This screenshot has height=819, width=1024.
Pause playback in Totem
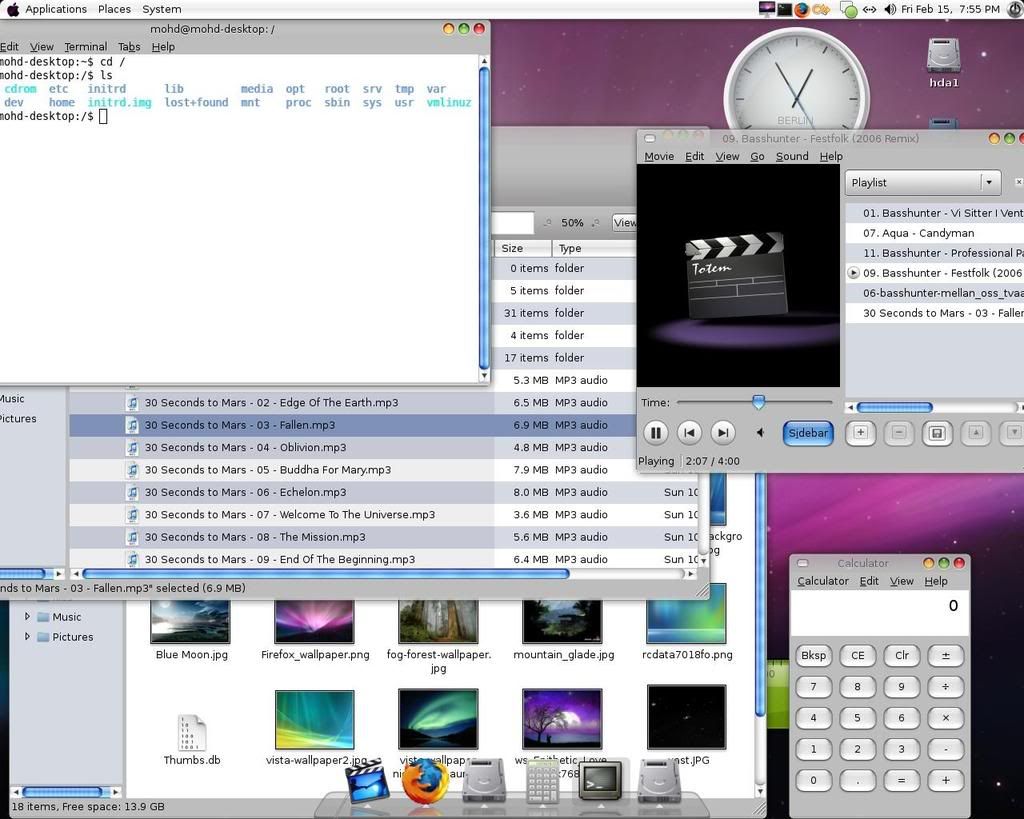656,432
